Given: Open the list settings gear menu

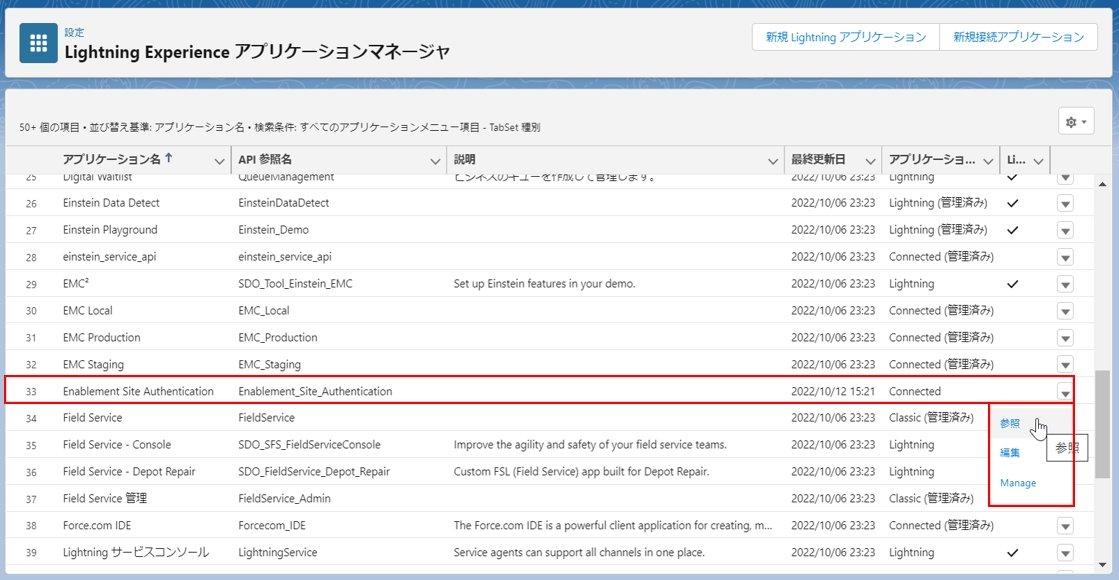Looking at the screenshot, I should tap(1076, 122).
